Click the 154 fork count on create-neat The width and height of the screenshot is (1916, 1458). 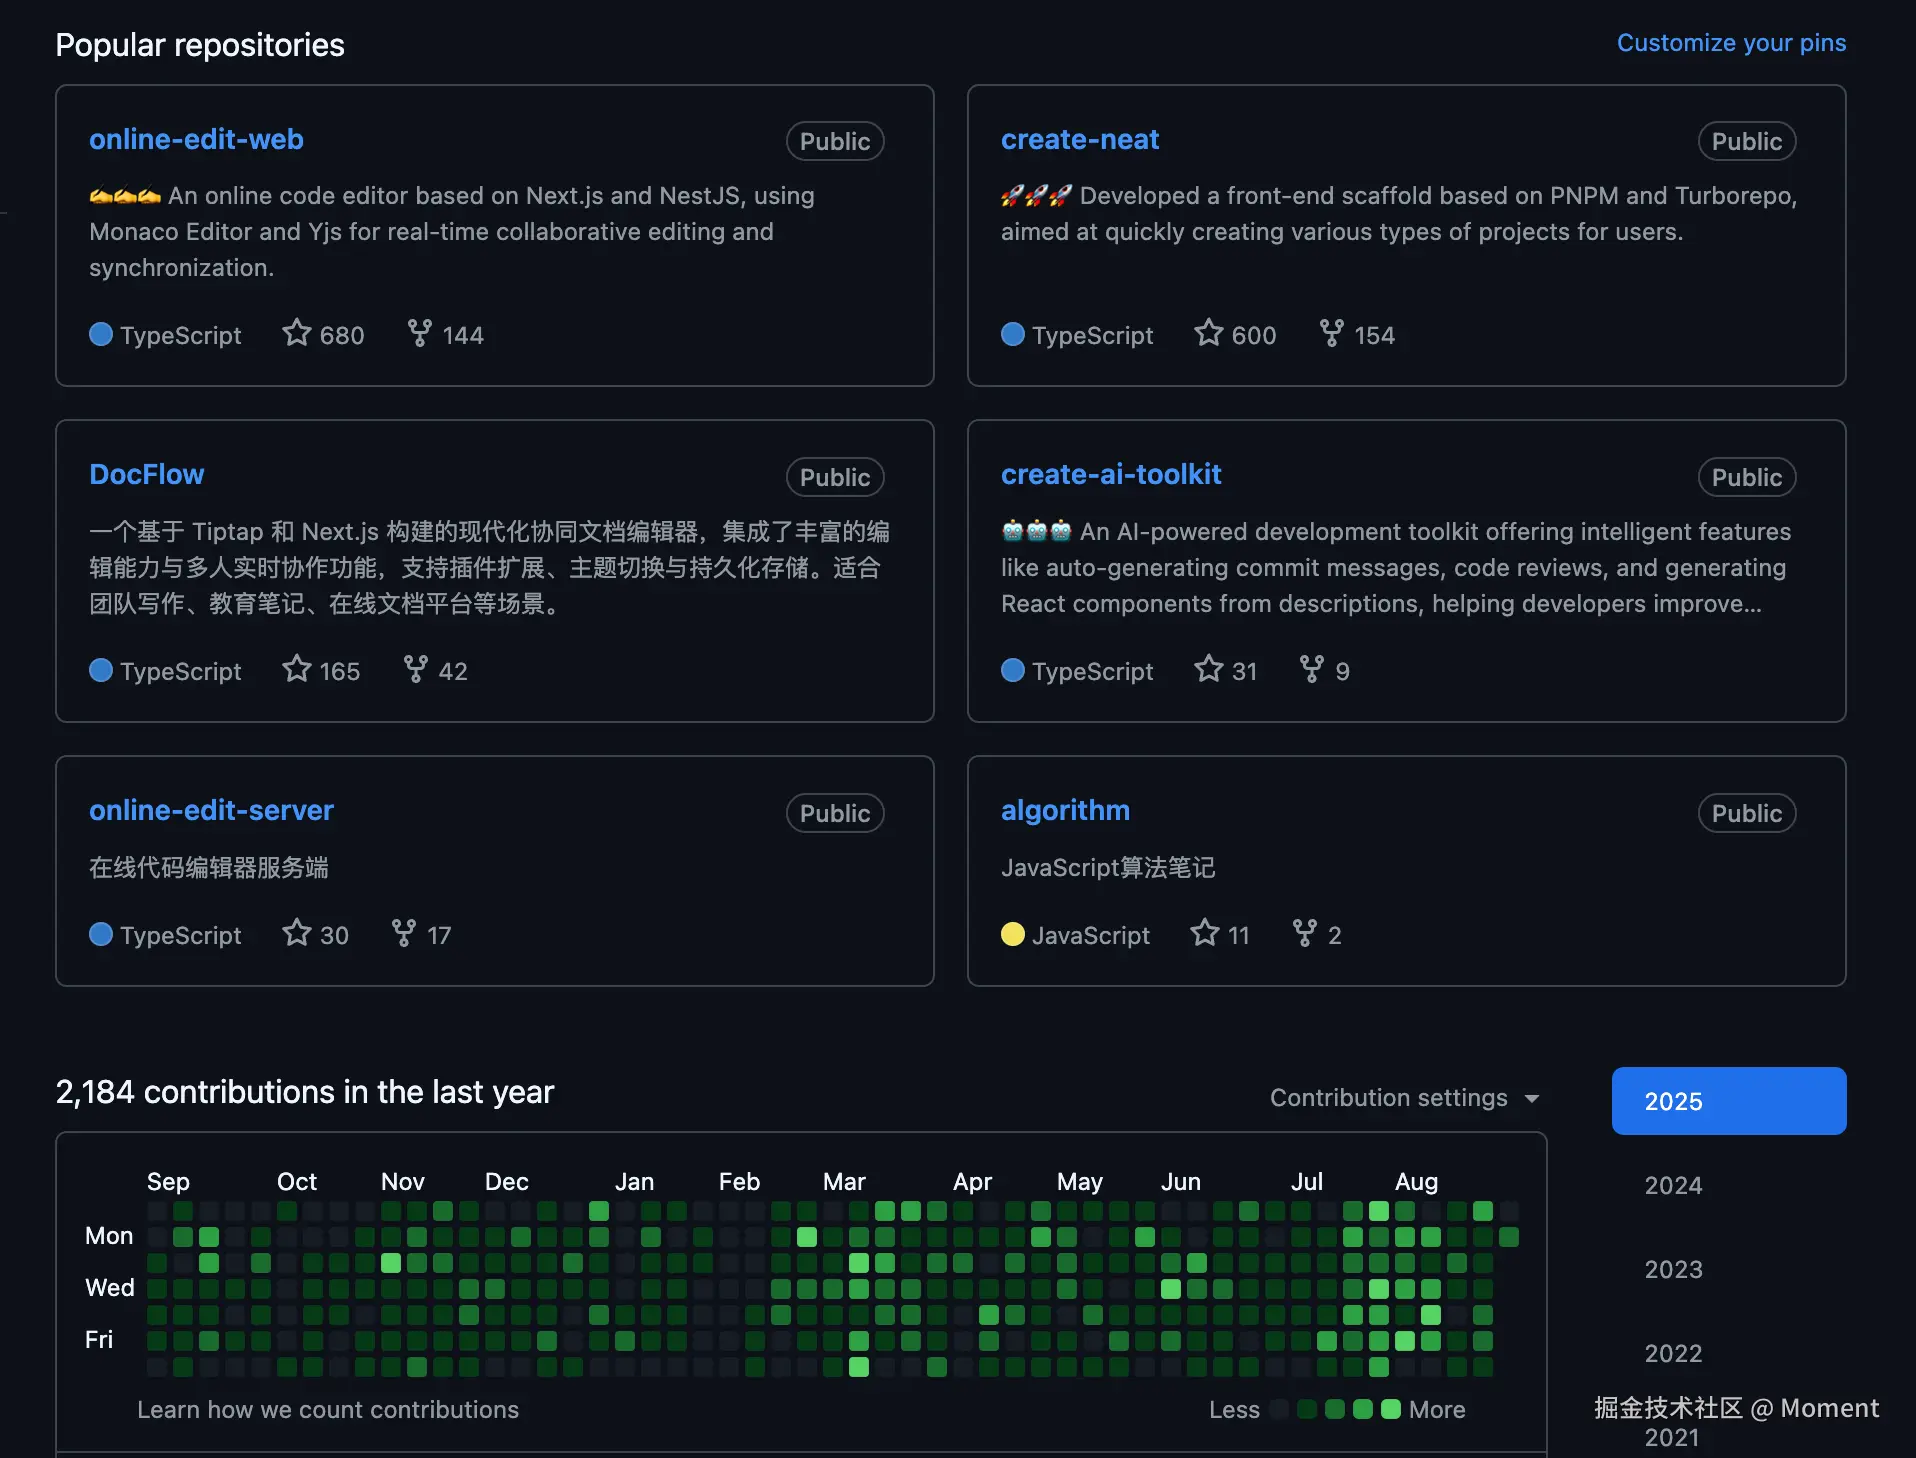point(1374,335)
